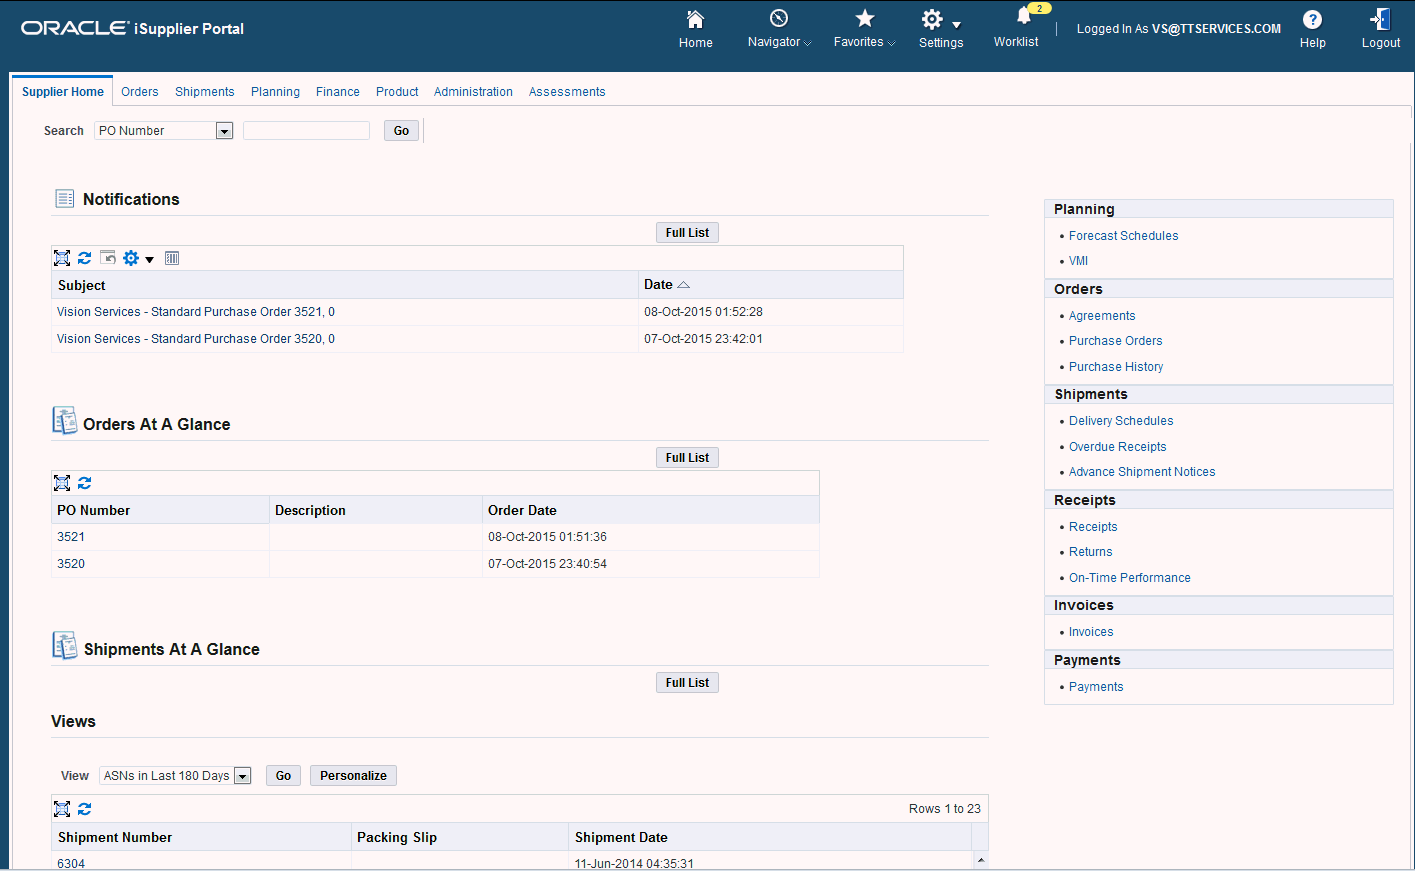Click Full List under Shipments At A Glance
1415x871 pixels.
point(687,683)
